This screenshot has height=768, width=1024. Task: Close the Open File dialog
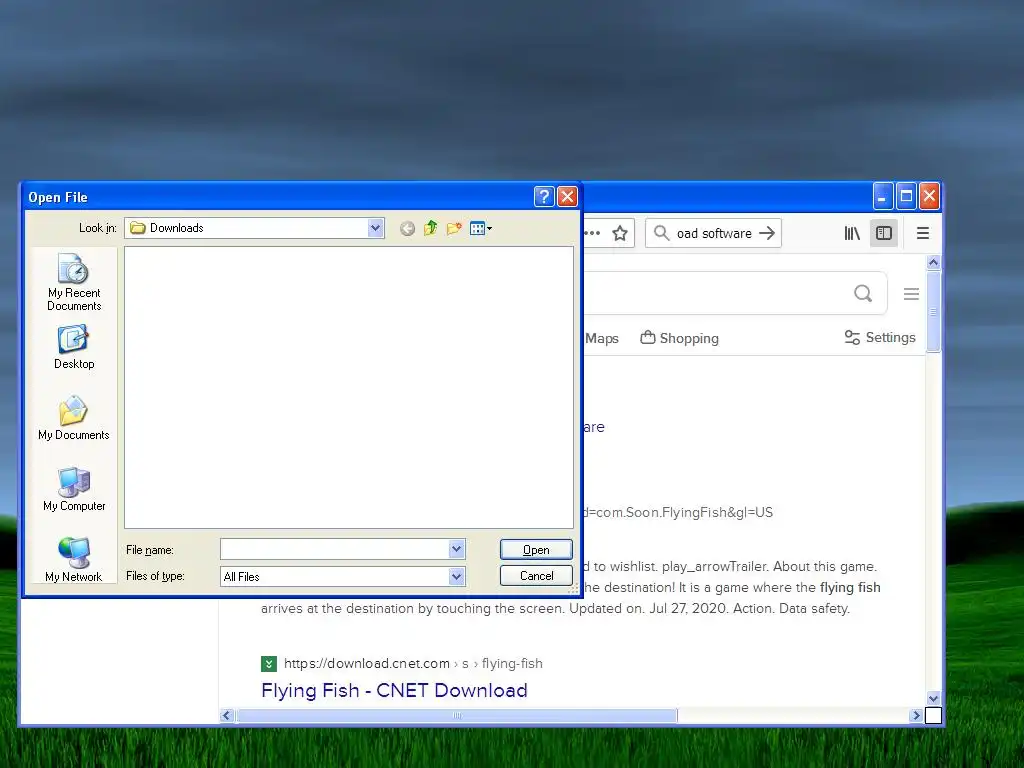click(568, 197)
